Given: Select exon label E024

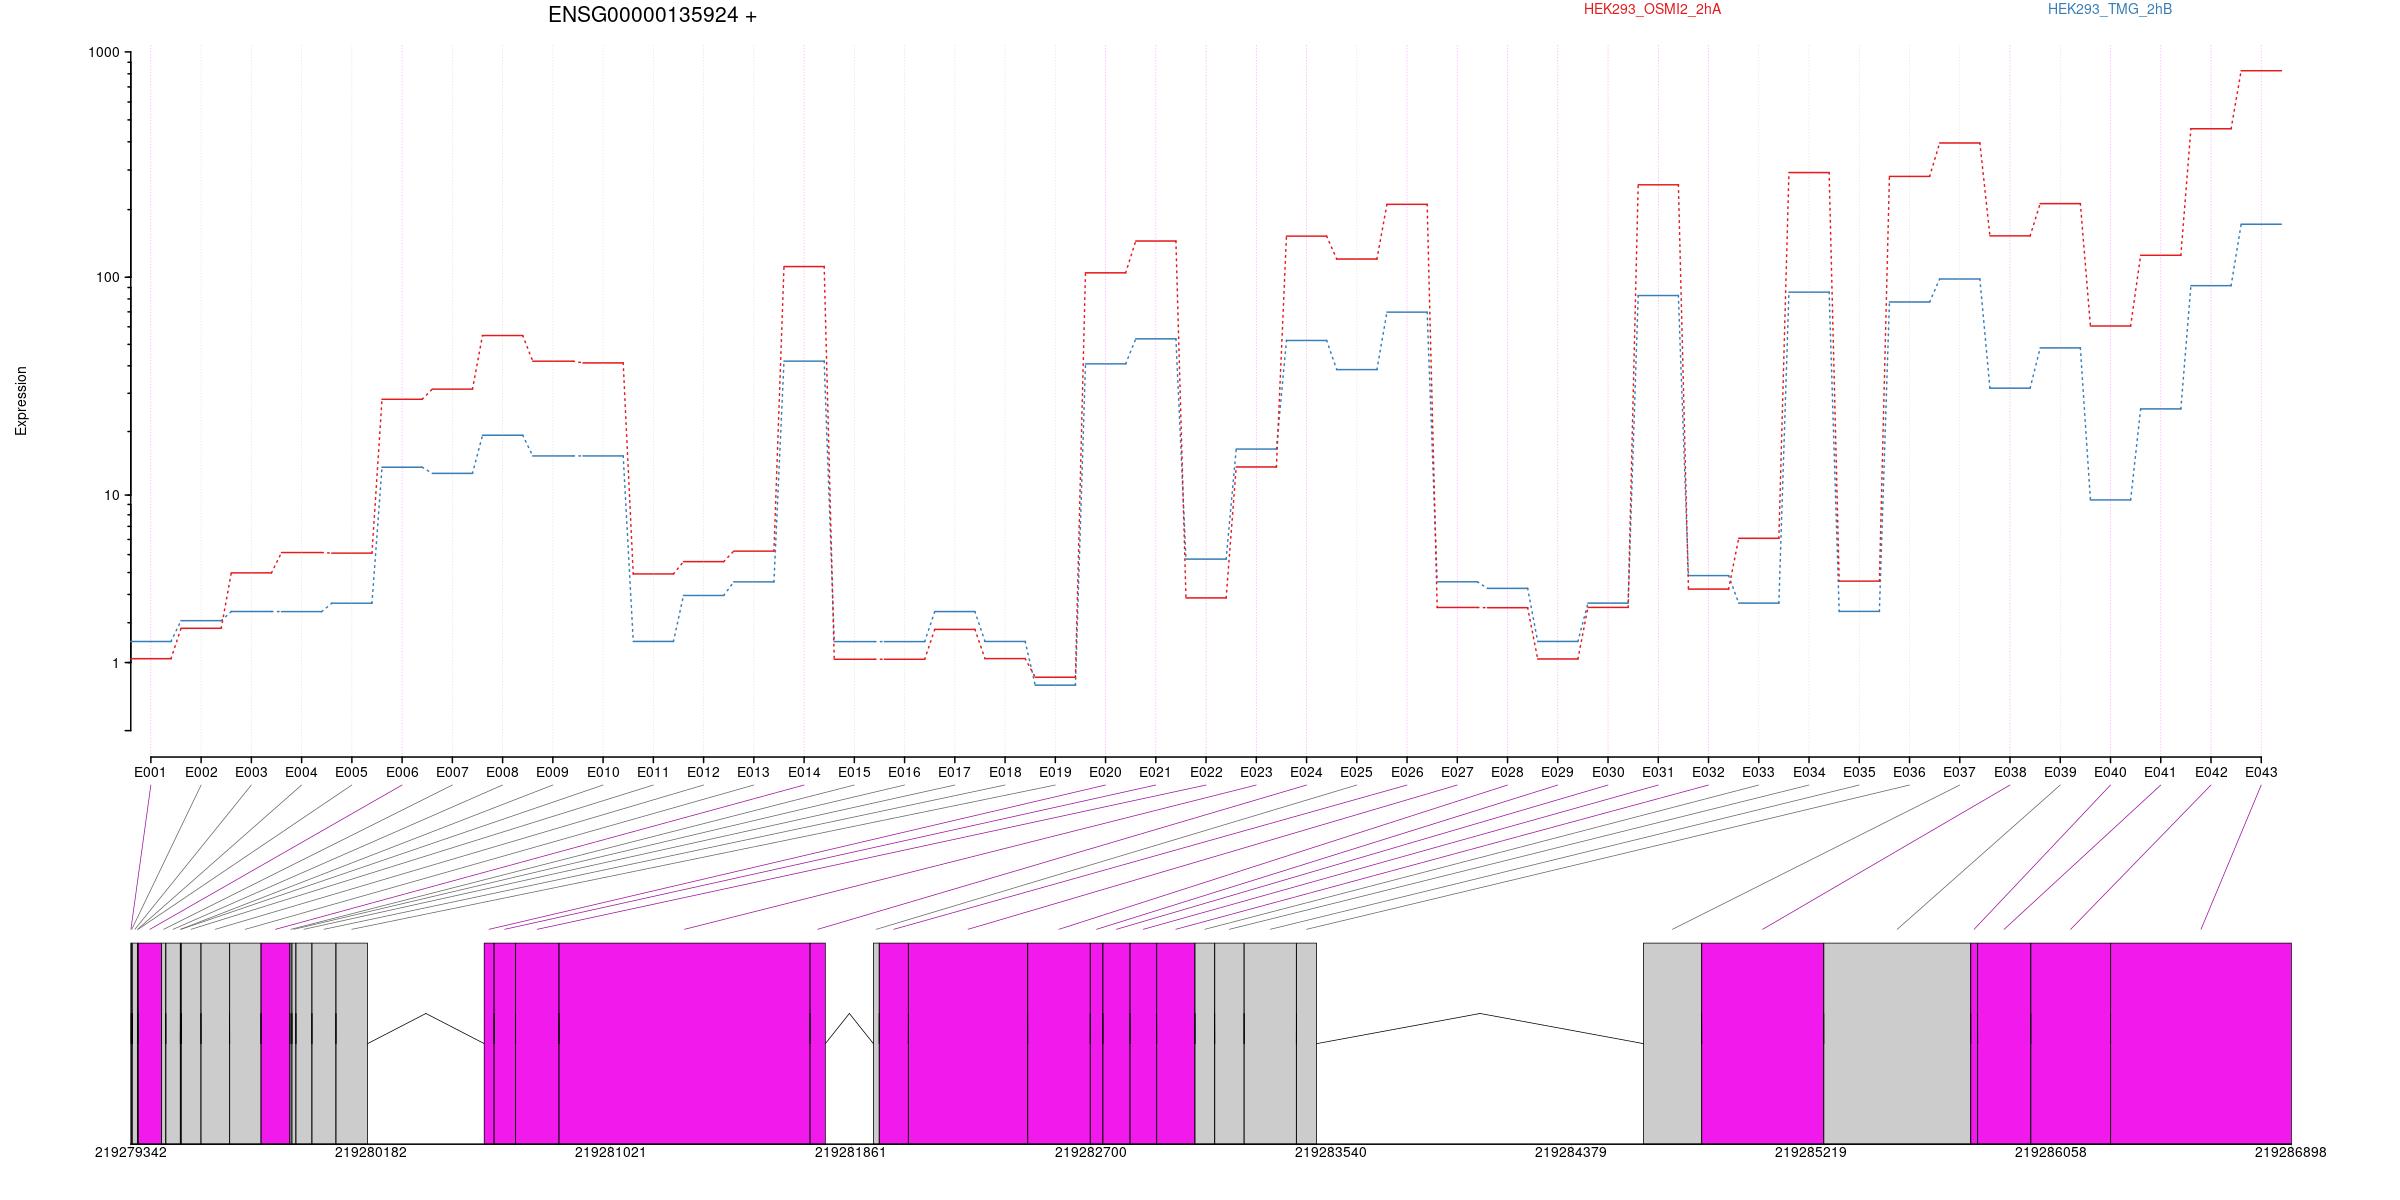Looking at the screenshot, I should point(1306,772).
